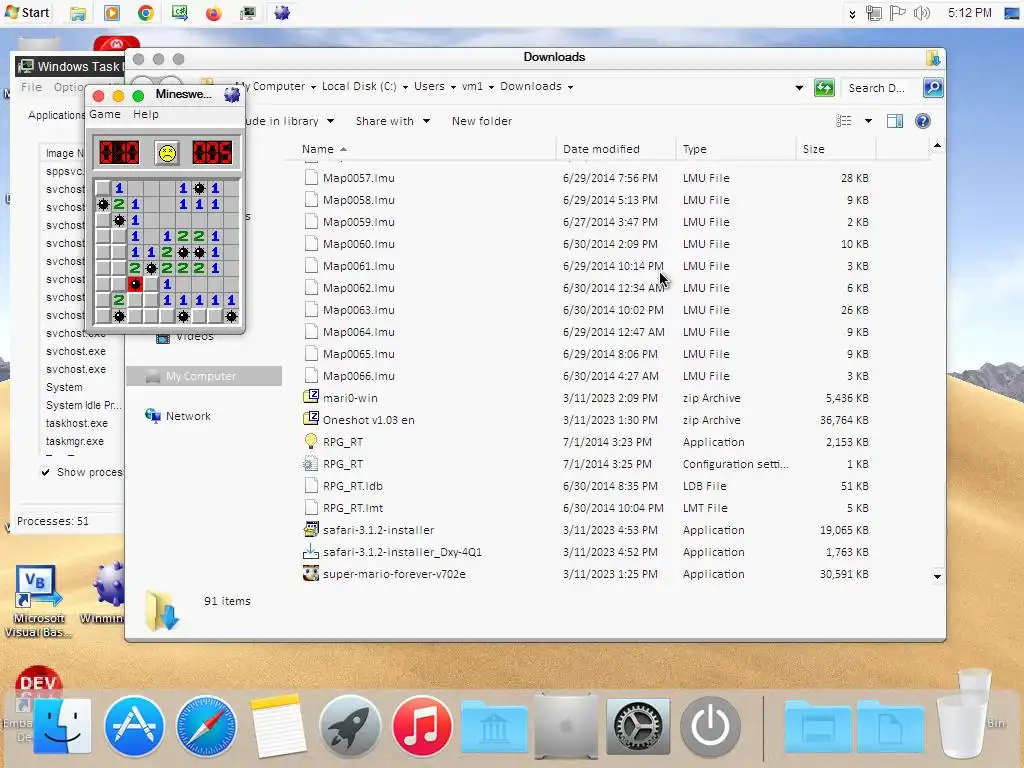
Task: Show hidden tray icons chevron
Action: point(852,14)
